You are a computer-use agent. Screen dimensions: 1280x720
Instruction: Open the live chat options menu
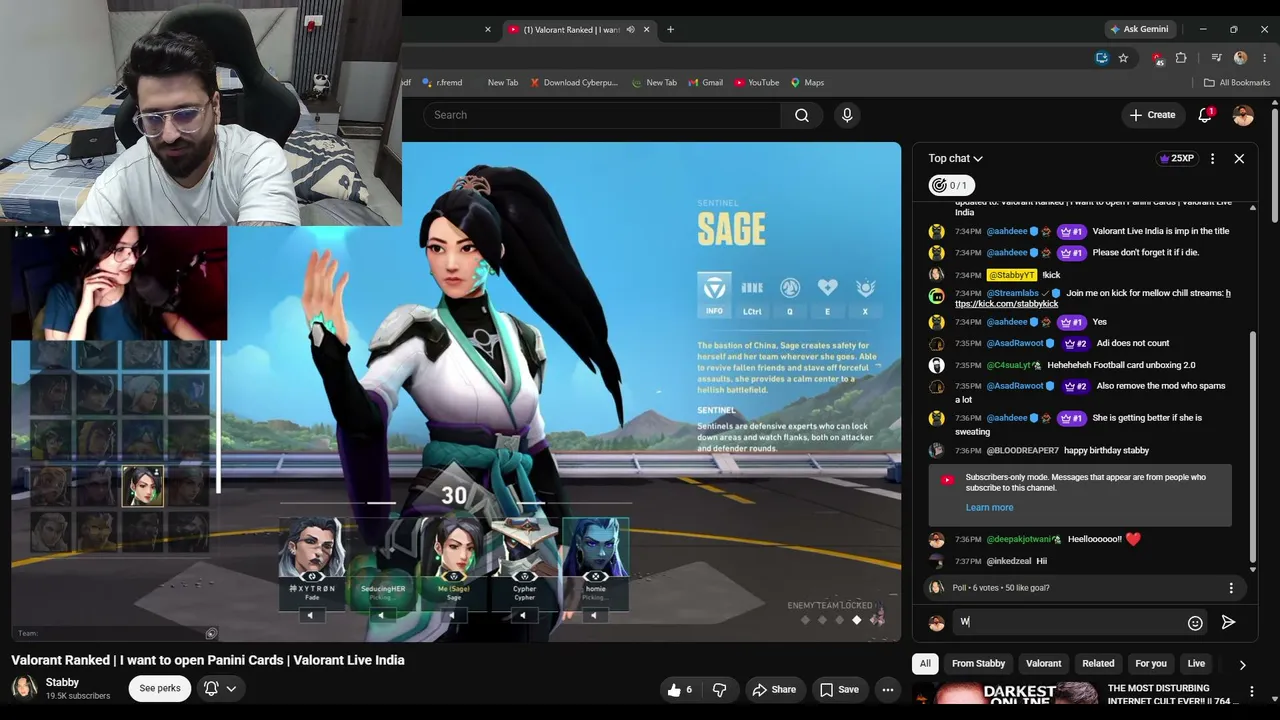click(x=1212, y=158)
